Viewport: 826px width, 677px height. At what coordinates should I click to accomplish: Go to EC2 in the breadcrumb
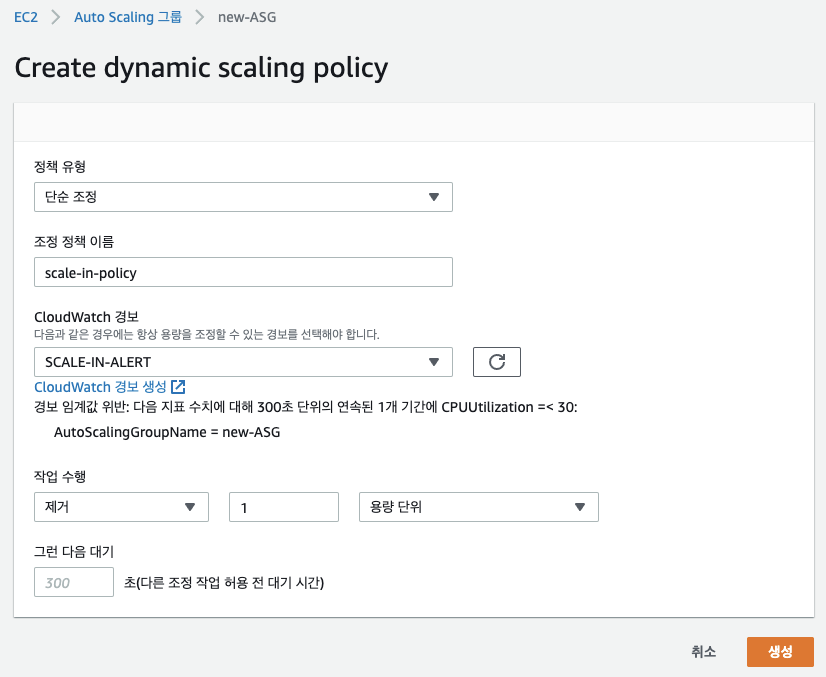(x=26, y=17)
